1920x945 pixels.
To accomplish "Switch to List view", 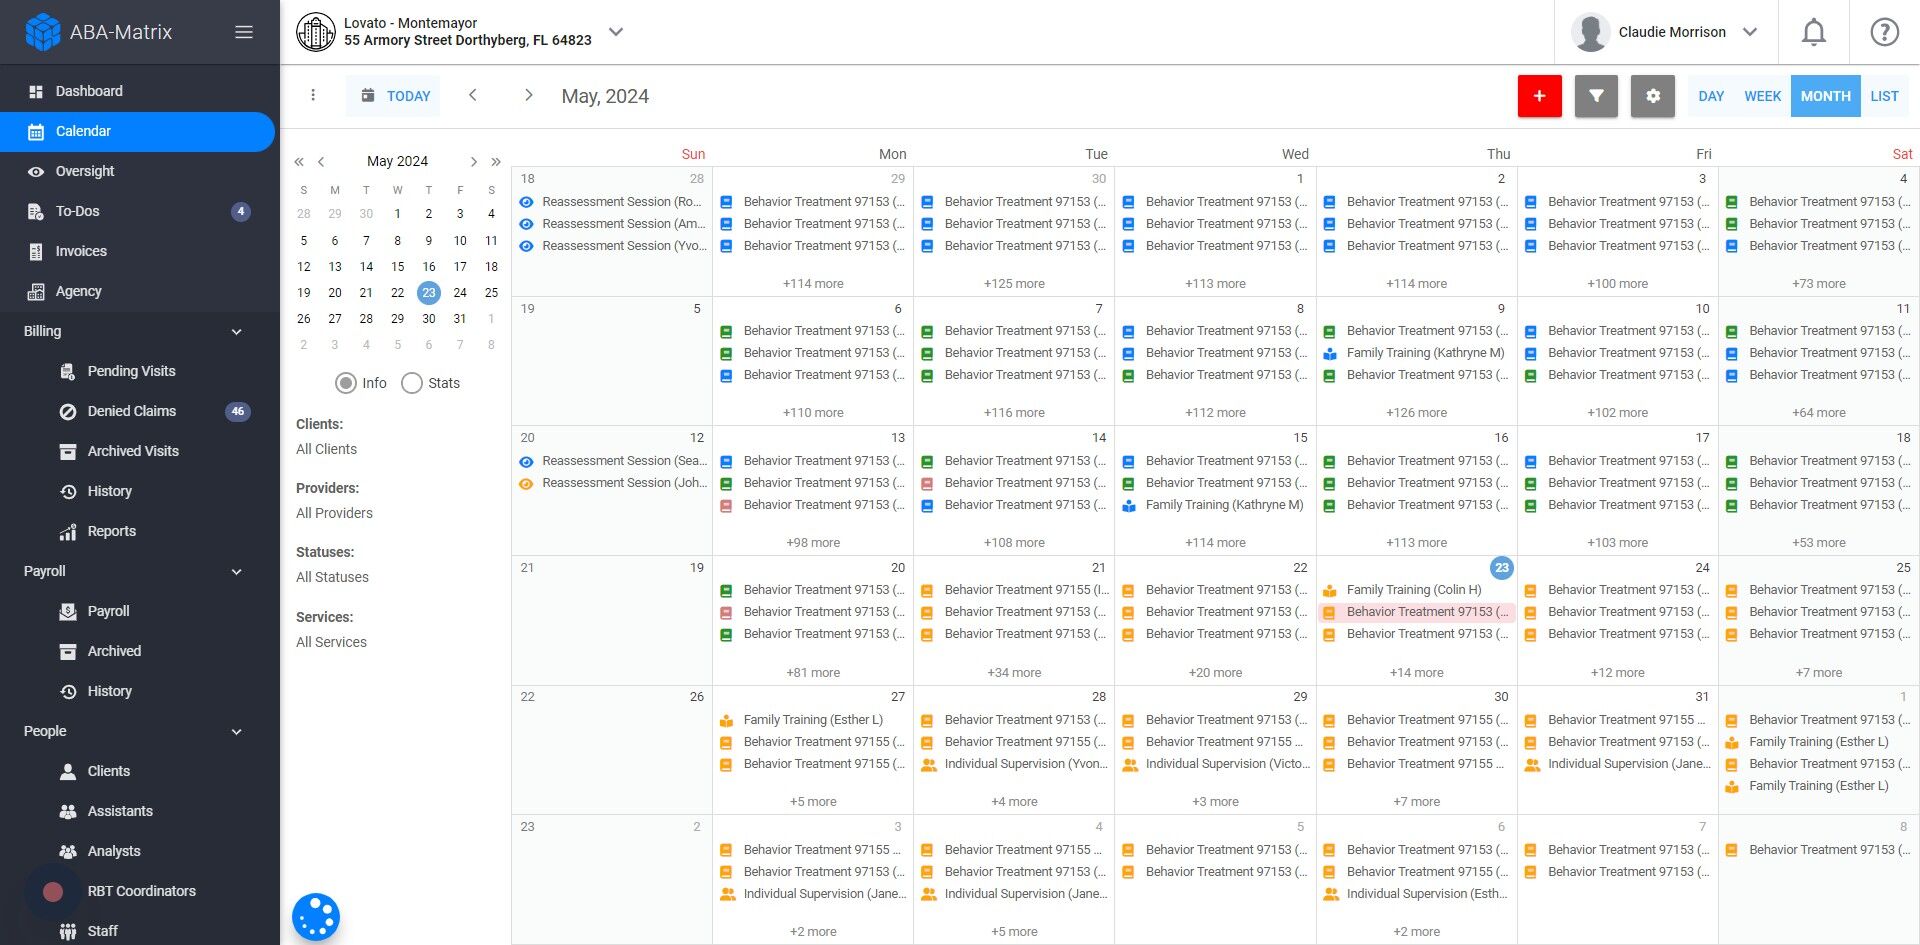I will click(x=1884, y=96).
